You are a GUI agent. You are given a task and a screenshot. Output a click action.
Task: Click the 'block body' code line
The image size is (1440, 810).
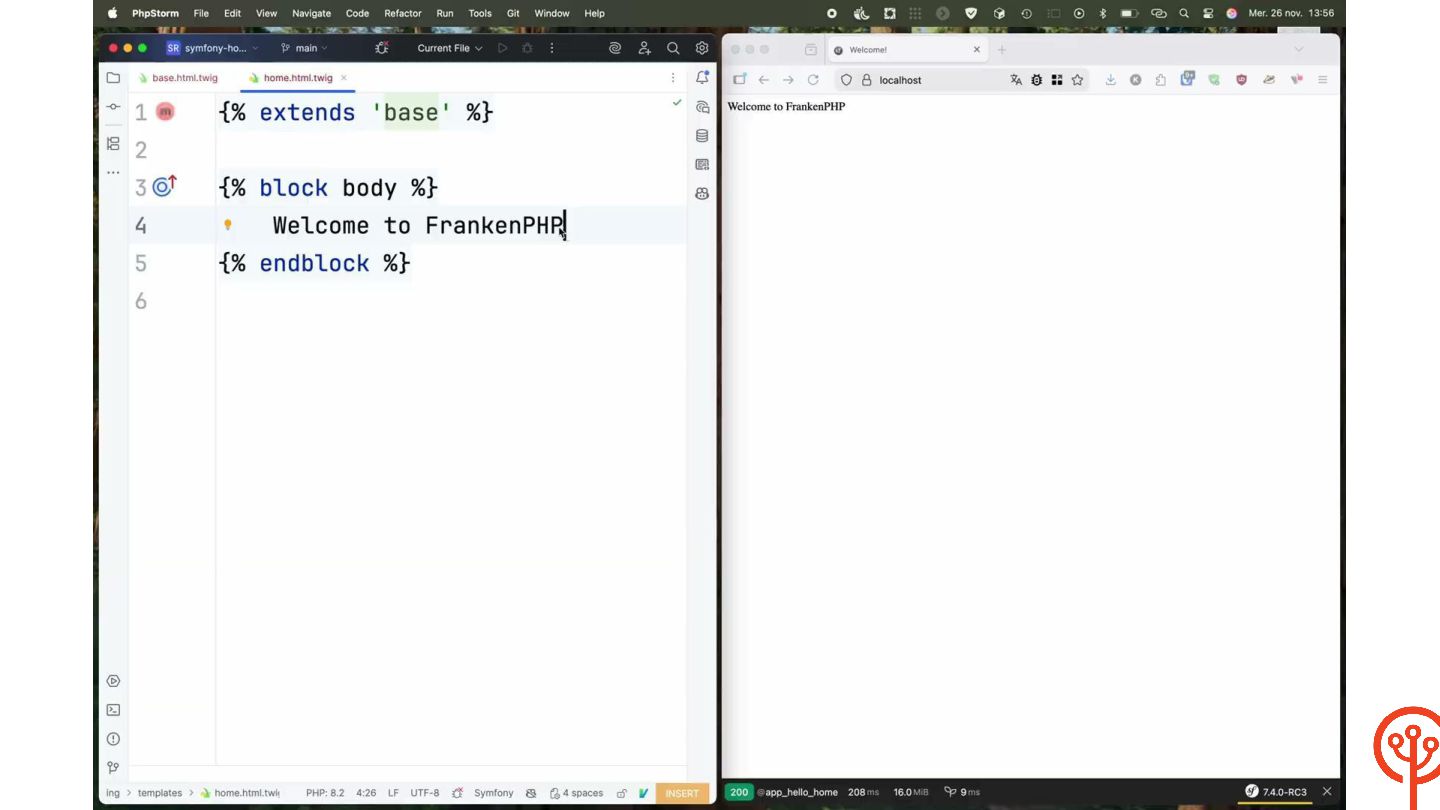pos(328,187)
